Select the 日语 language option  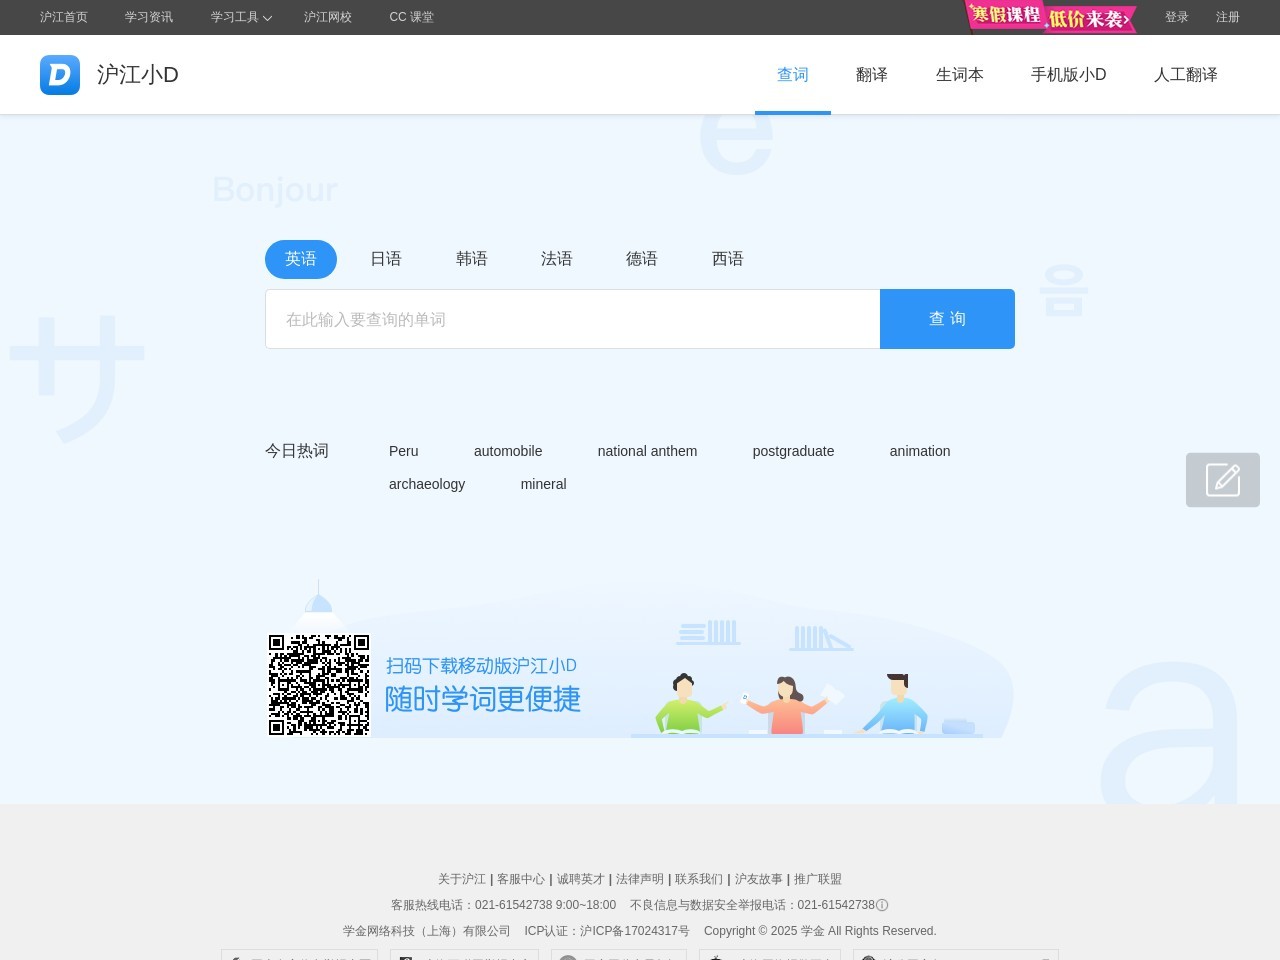[386, 259]
